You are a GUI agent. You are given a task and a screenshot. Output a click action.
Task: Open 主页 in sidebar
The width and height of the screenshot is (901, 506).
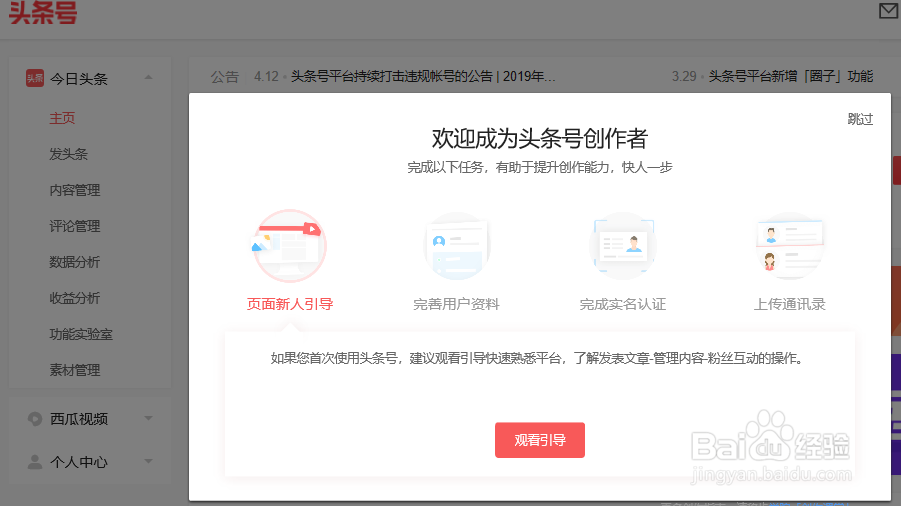pyautogui.click(x=62, y=118)
